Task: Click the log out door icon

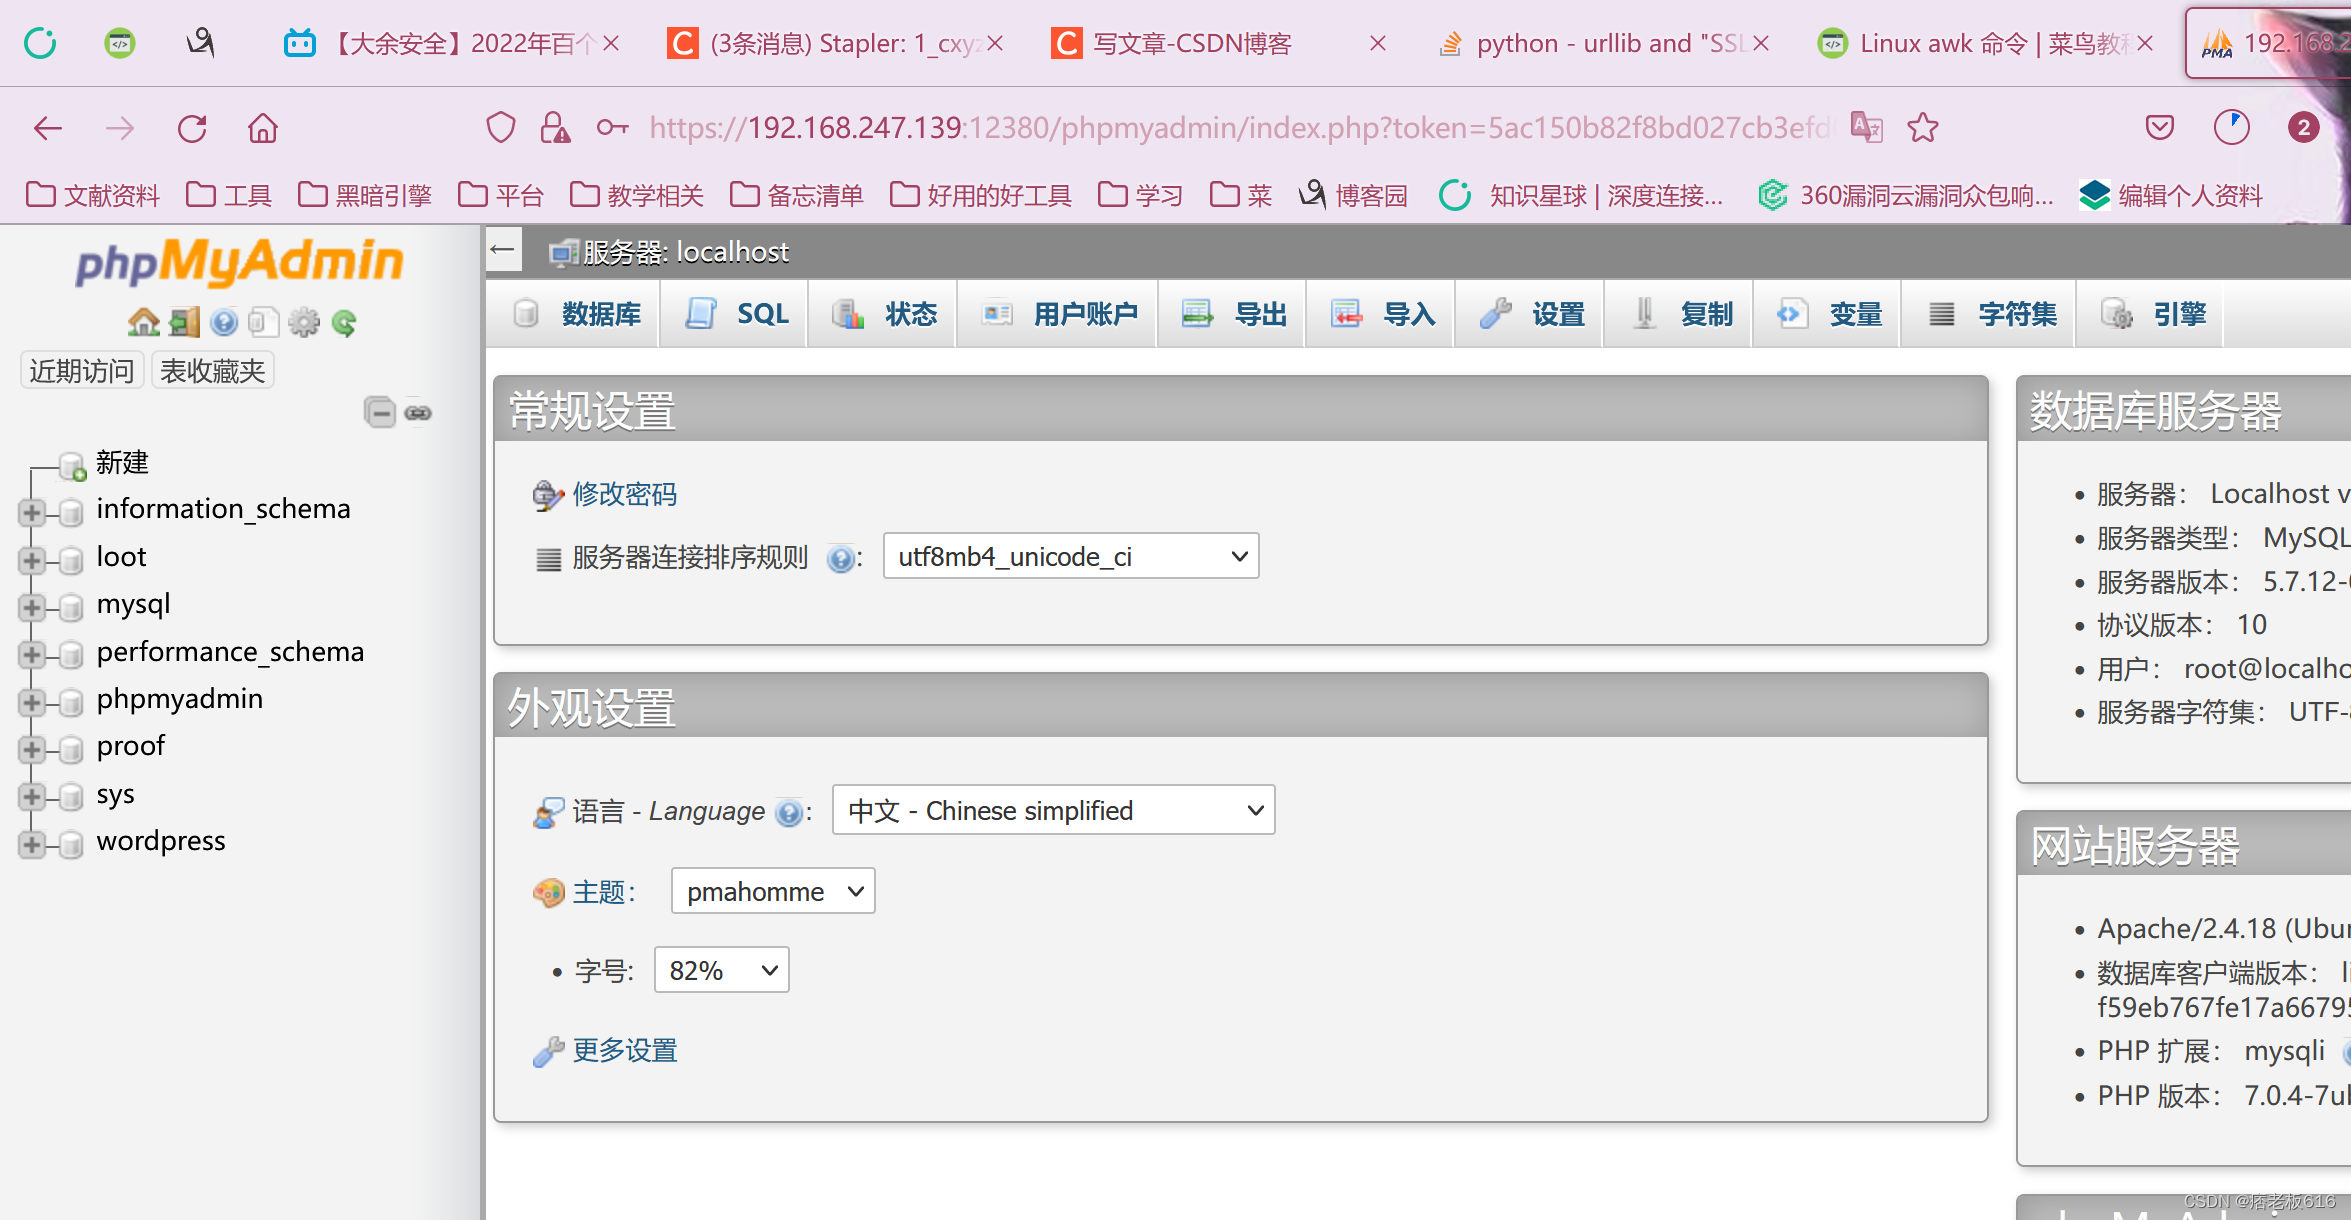Action: [x=184, y=322]
